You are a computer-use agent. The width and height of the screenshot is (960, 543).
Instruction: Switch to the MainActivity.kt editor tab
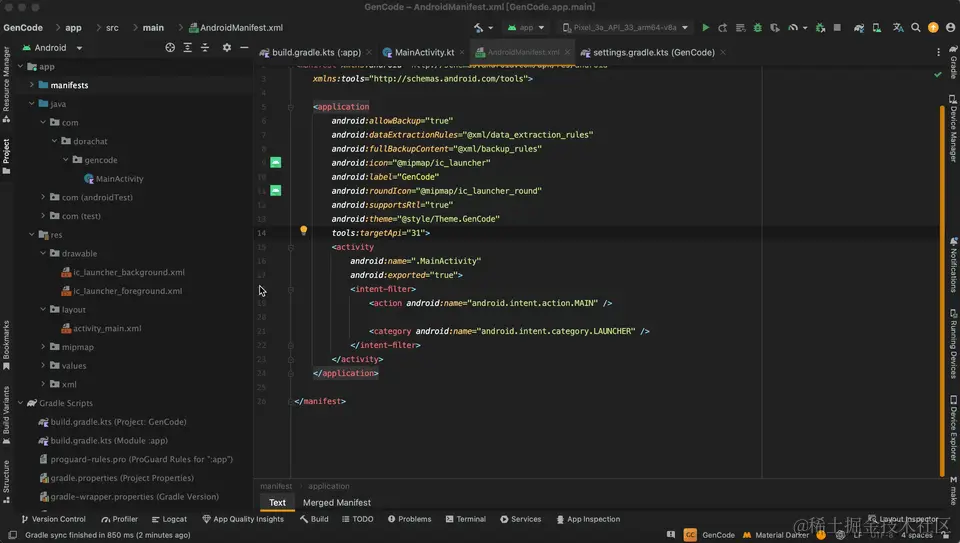pos(424,52)
